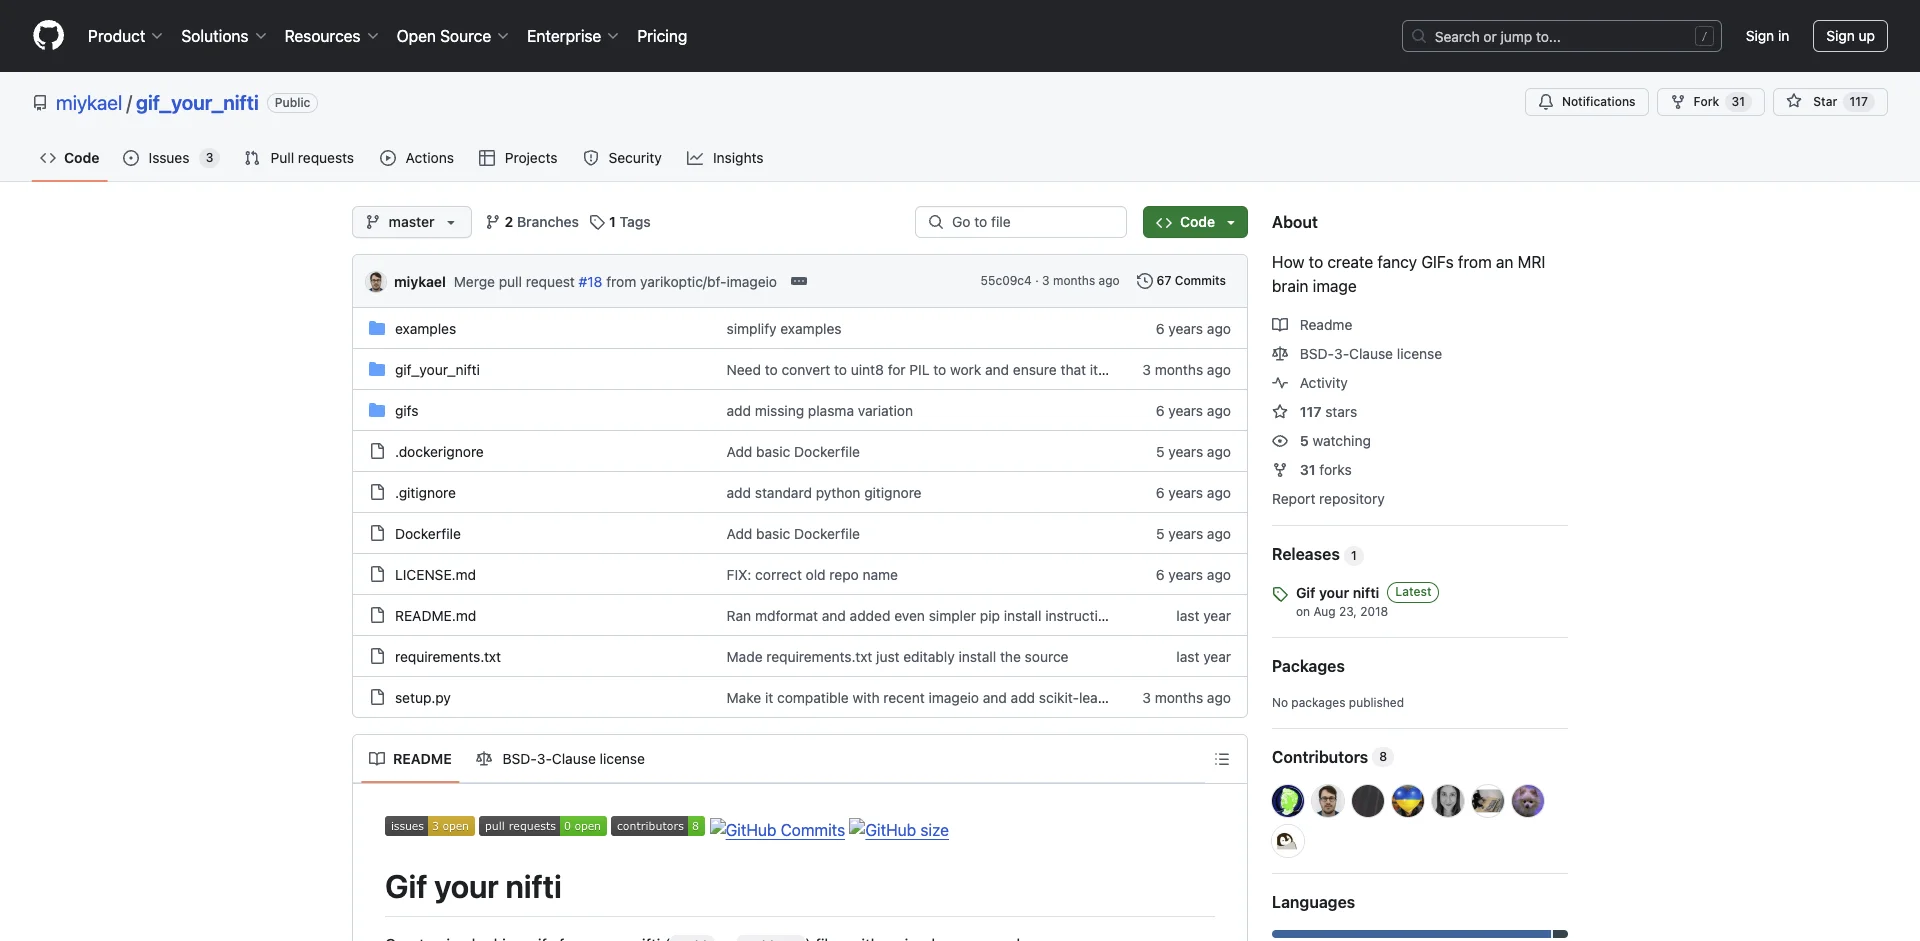Image resolution: width=1920 pixels, height=941 pixels.
Task: Open the Pricing page
Action: point(662,36)
